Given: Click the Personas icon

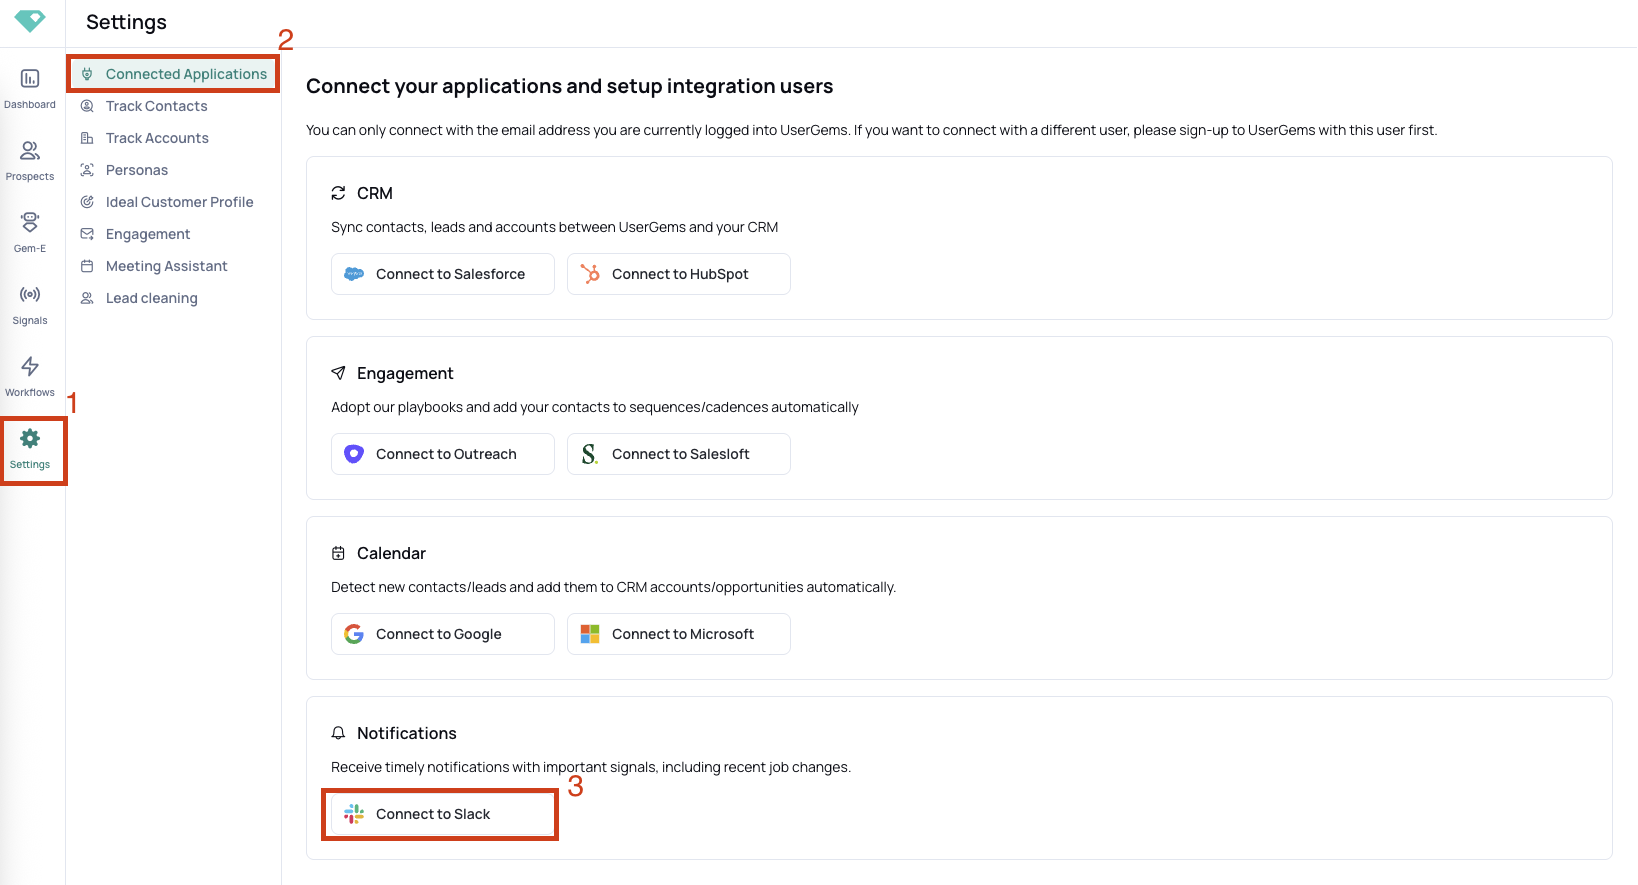Looking at the screenshot, I should click(87, 170).
